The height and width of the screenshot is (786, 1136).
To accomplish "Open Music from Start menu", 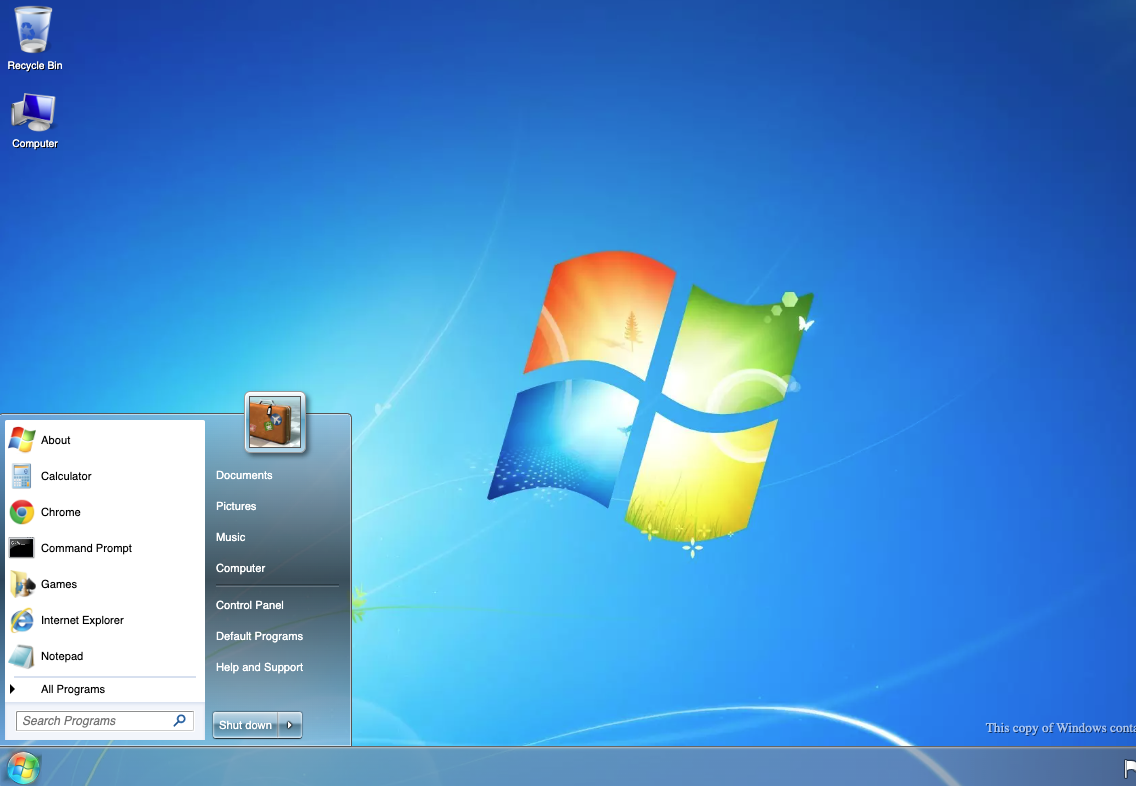I will pos(230,538).
